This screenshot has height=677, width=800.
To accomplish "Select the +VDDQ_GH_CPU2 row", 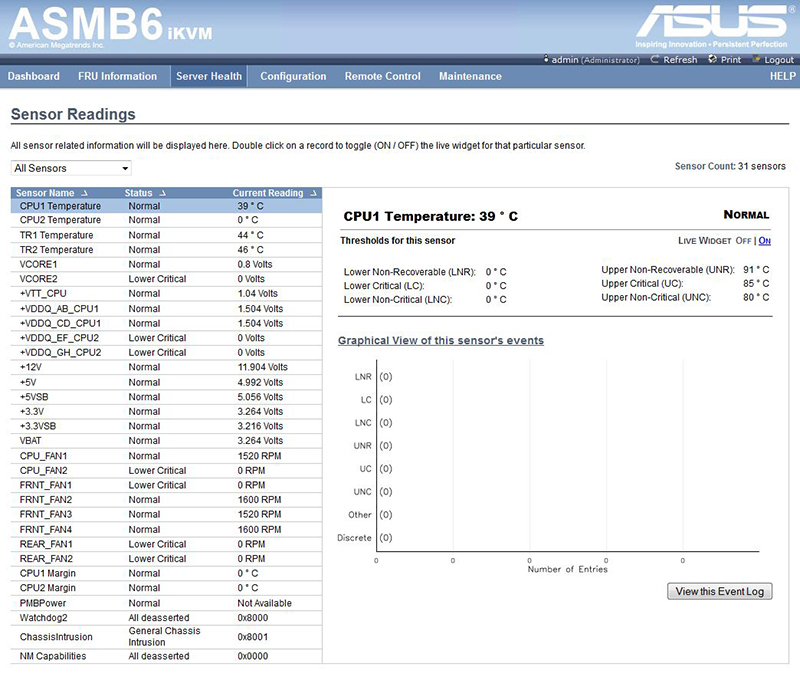I will (166, 352).
